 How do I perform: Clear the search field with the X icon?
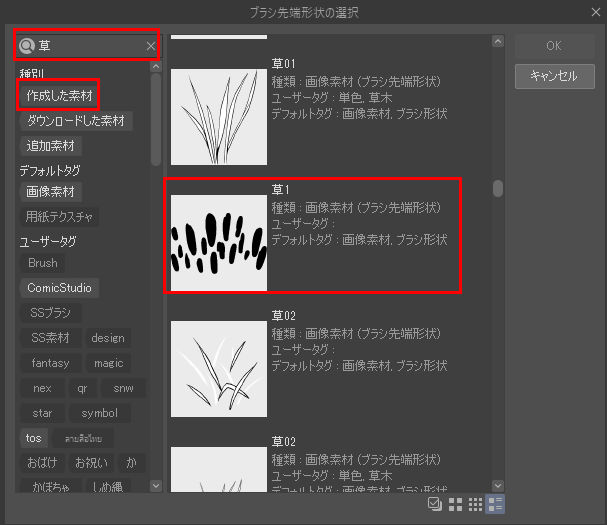pos(151,46)
